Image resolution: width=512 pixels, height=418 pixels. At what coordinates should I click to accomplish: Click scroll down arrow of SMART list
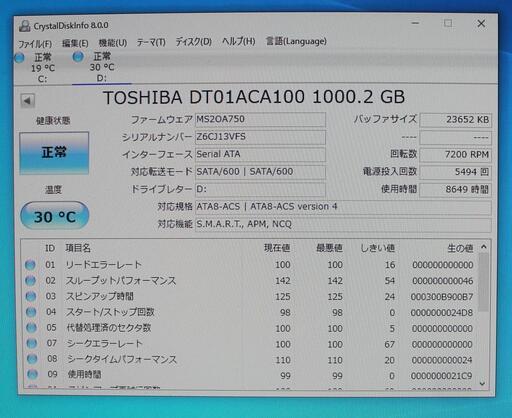(482, 384)
